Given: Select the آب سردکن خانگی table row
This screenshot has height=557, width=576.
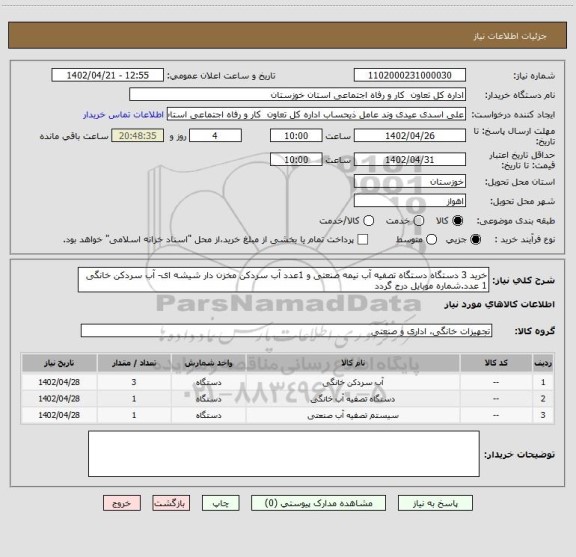Looking at the screenshot, I should [288, 382].
